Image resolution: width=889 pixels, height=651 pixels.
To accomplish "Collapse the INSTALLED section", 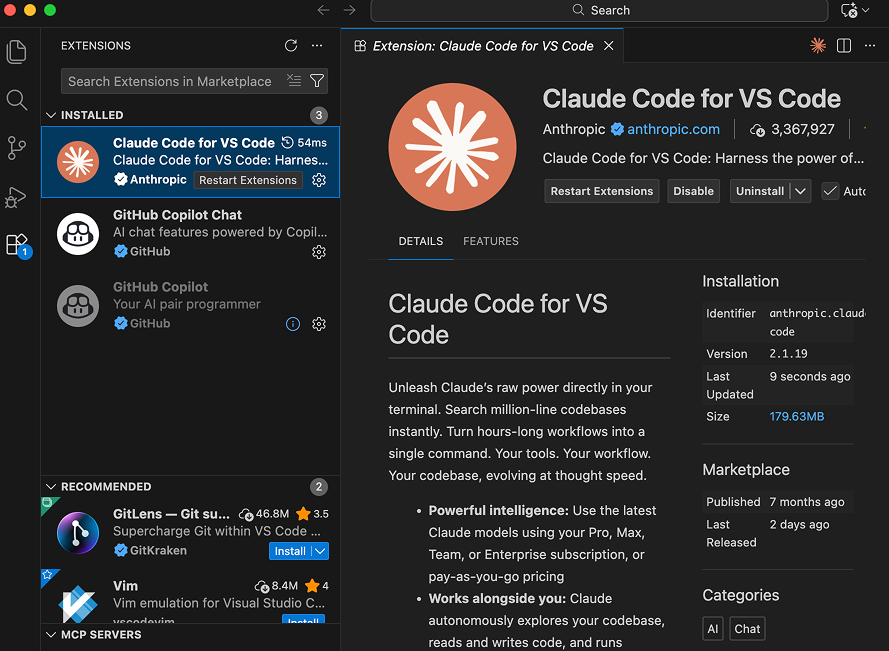I will tap(51, 114).
